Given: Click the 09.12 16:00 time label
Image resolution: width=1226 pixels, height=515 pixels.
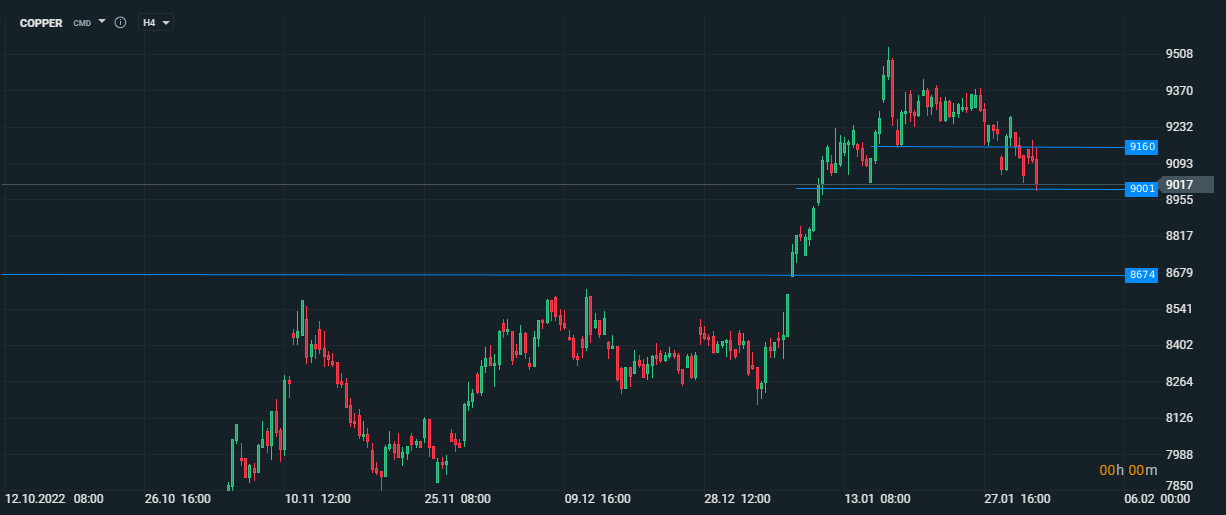Looking at the screenshot, I should [x=597, y=498].
